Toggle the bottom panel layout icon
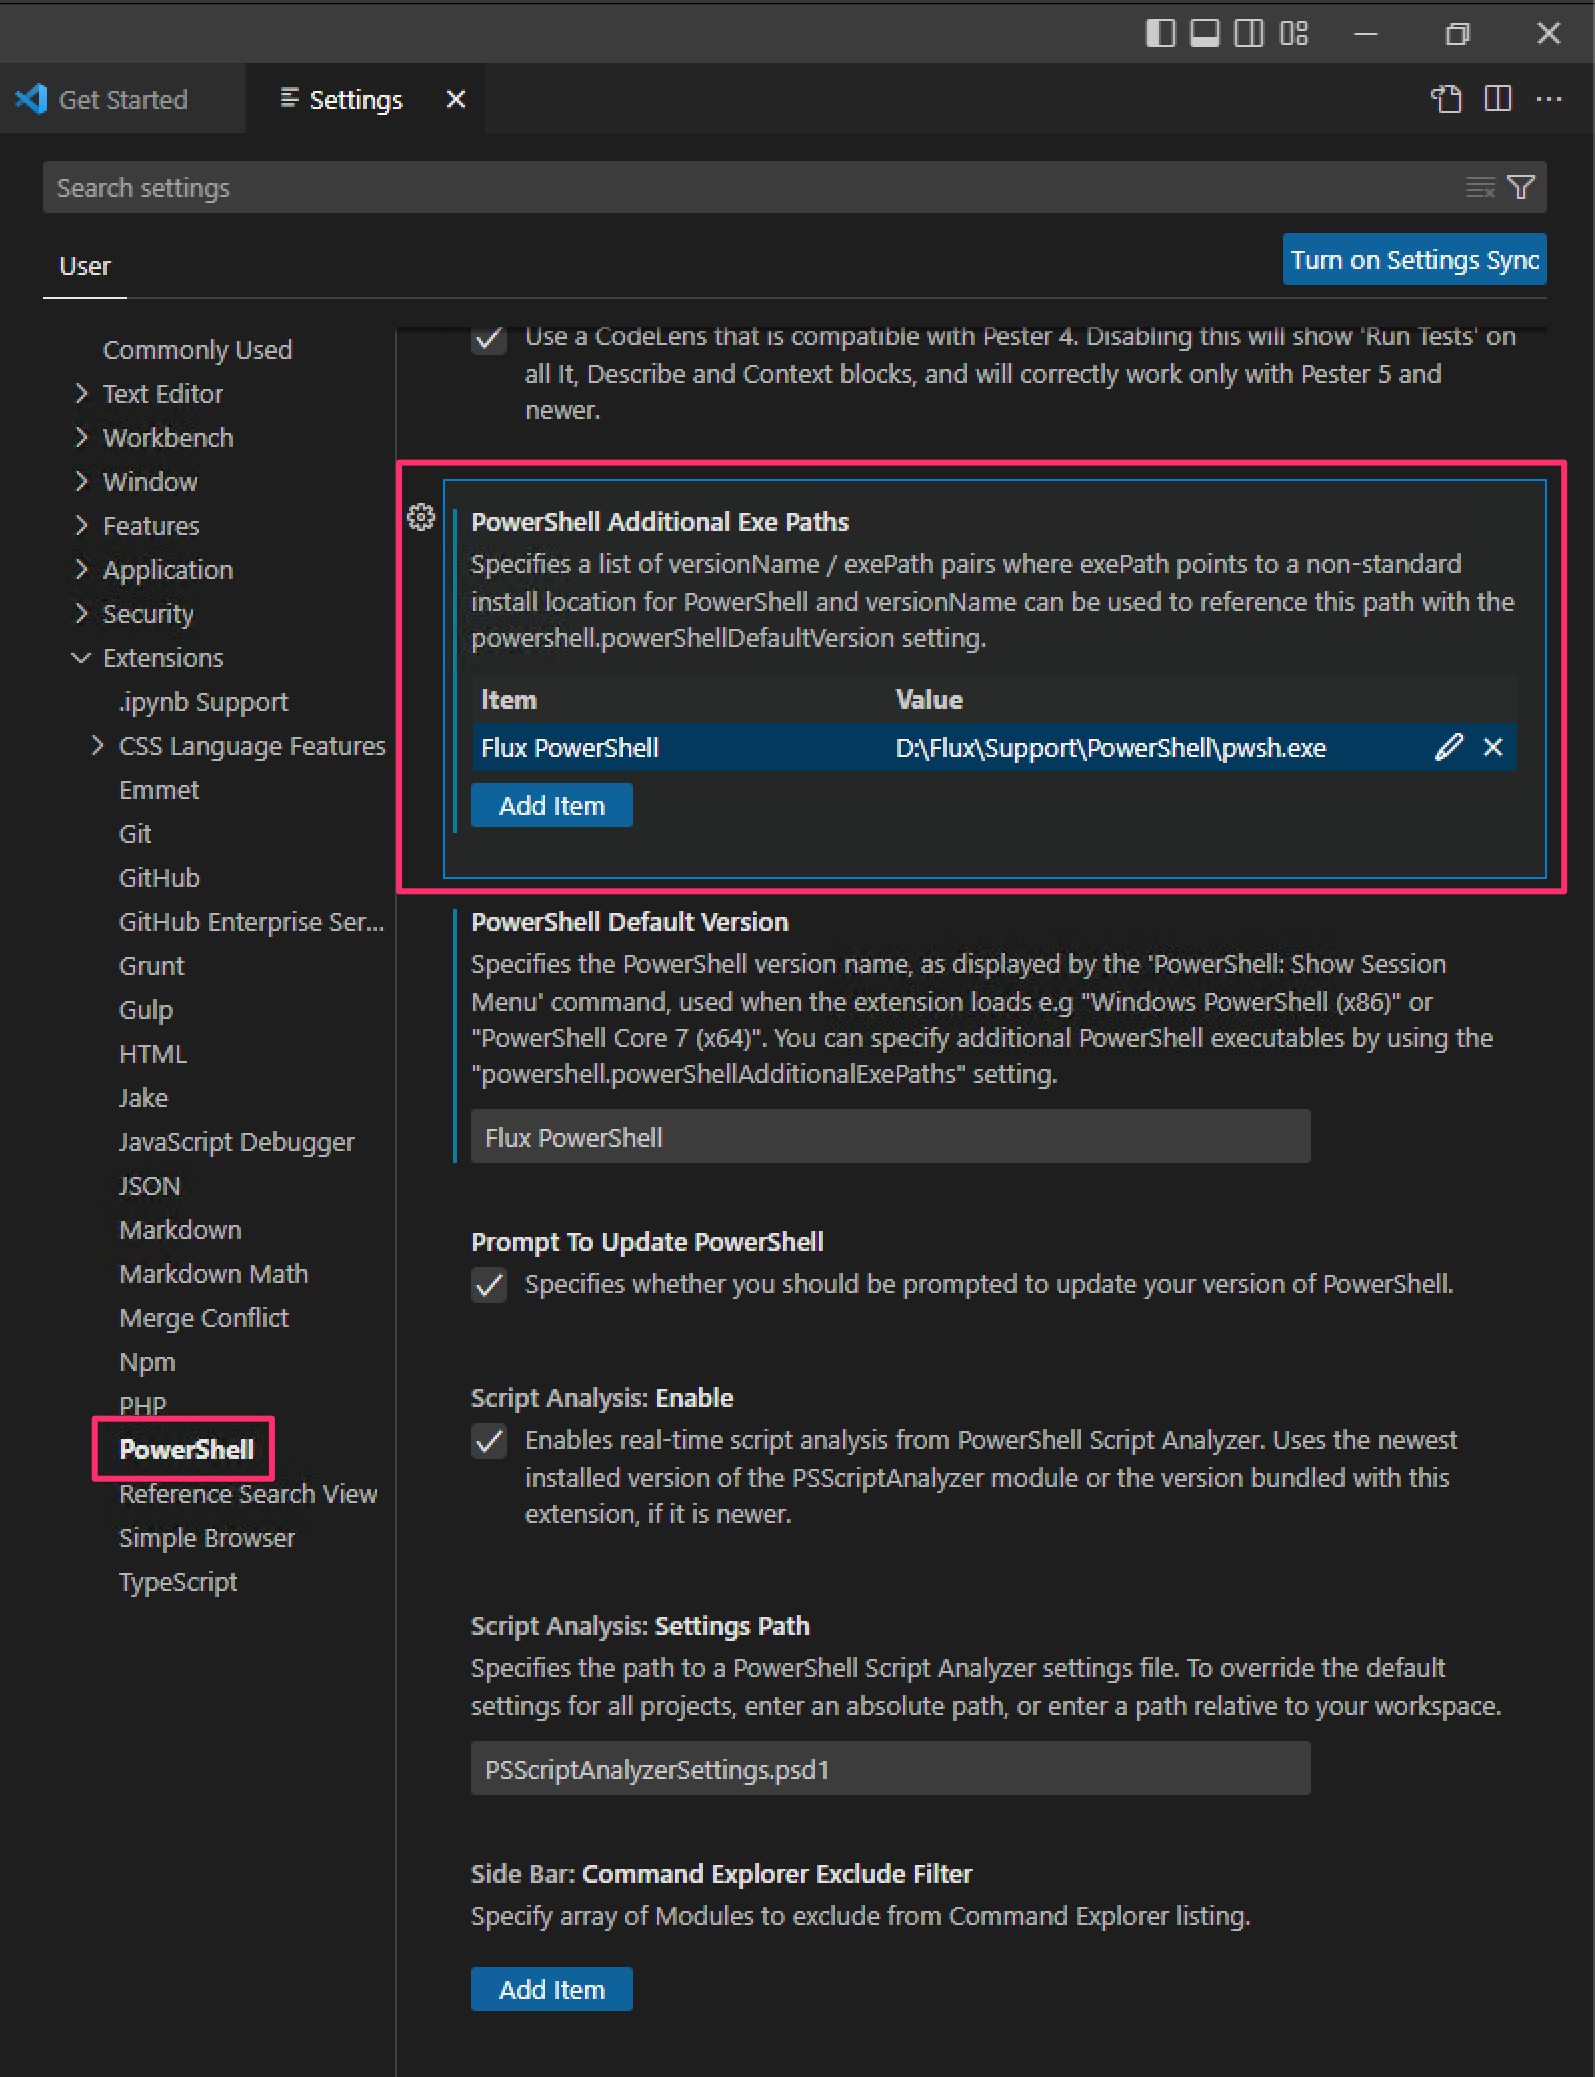The height and width of the screenshot is (2077, 1595). [1204, 33]
